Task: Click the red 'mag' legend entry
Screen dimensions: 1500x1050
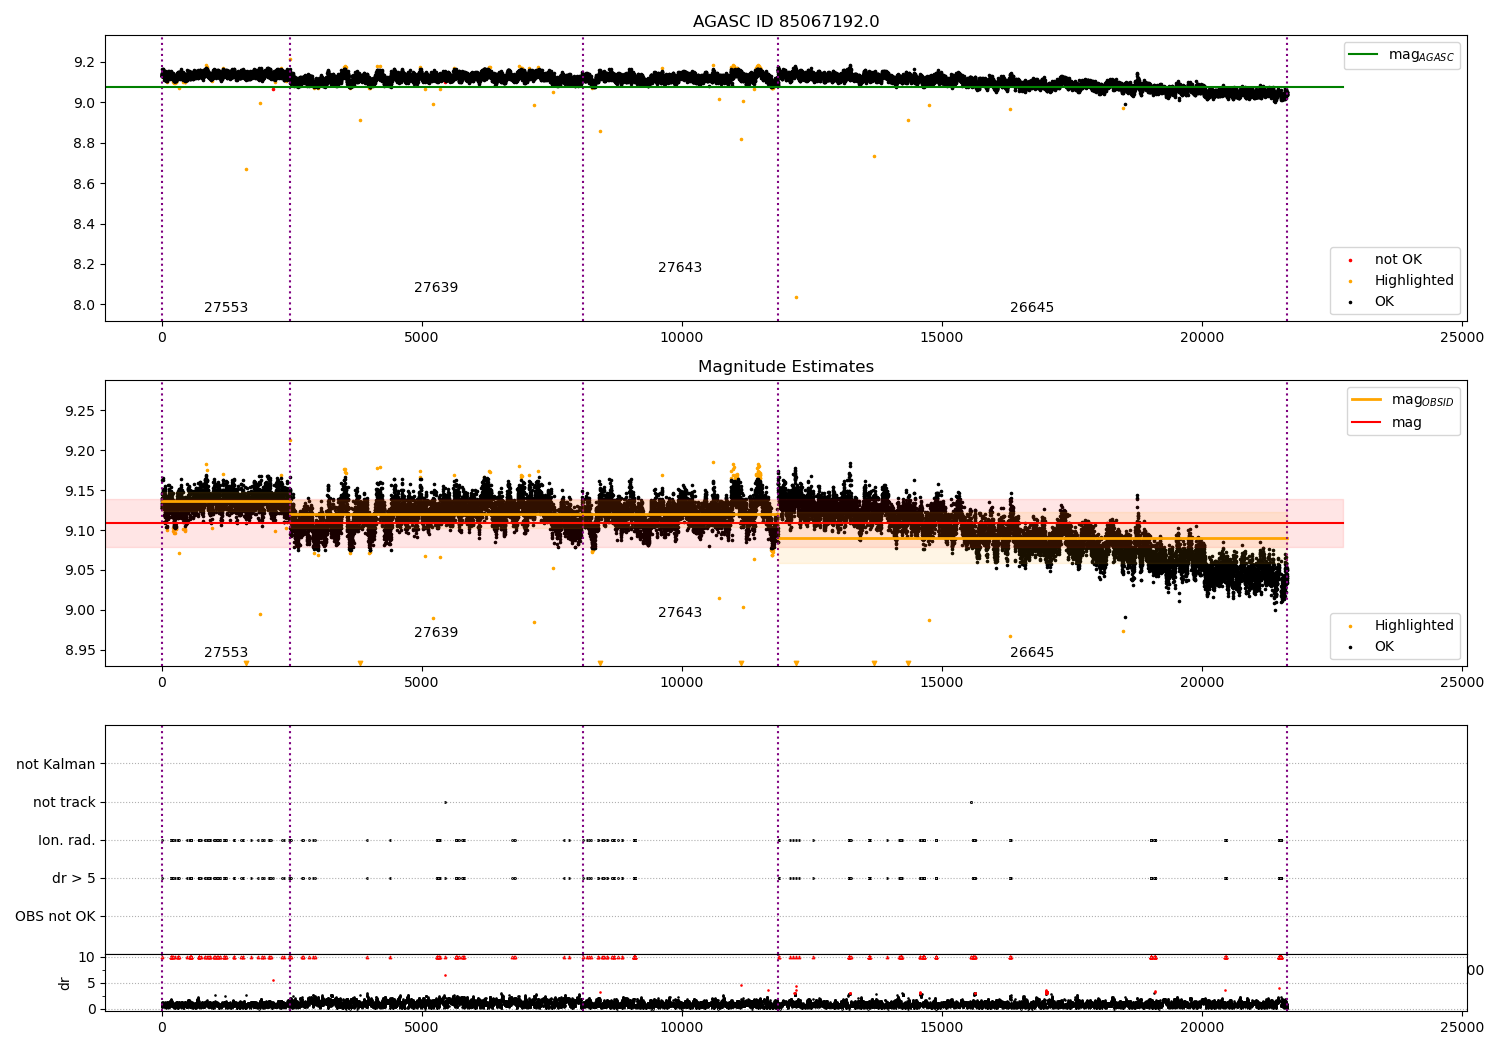Action: pos(1388,423)
